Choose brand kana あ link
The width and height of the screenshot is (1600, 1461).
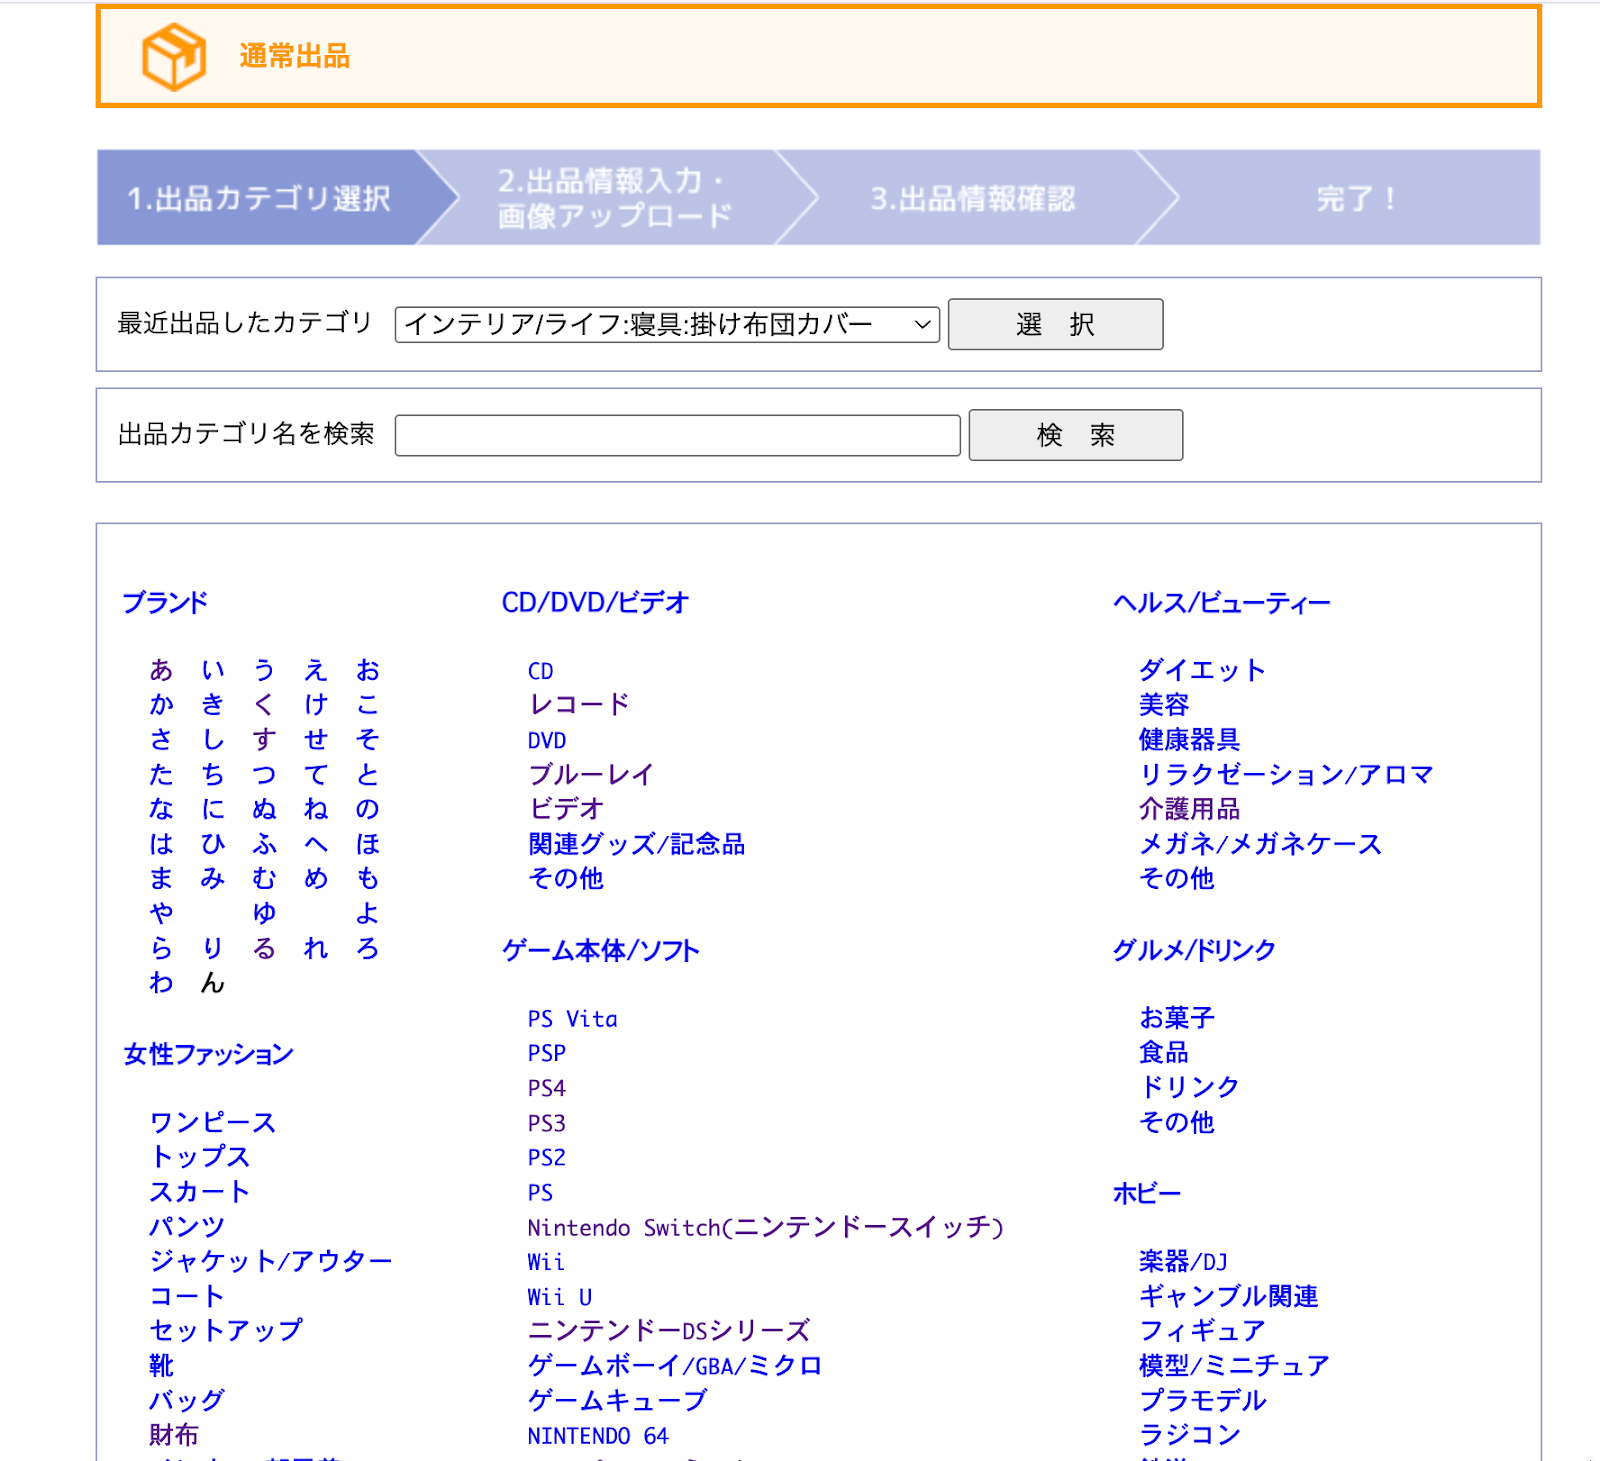coord(161,670)
